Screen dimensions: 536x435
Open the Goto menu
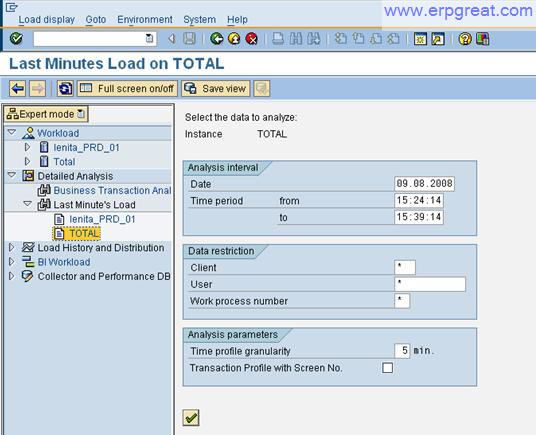pos(95,20)
